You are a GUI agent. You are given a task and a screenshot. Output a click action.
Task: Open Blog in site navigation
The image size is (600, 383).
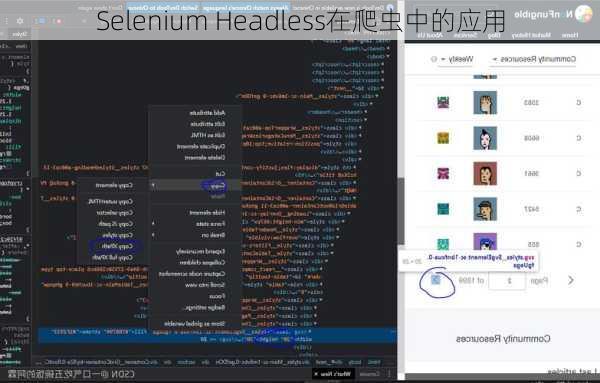click(x=494, y=35)
